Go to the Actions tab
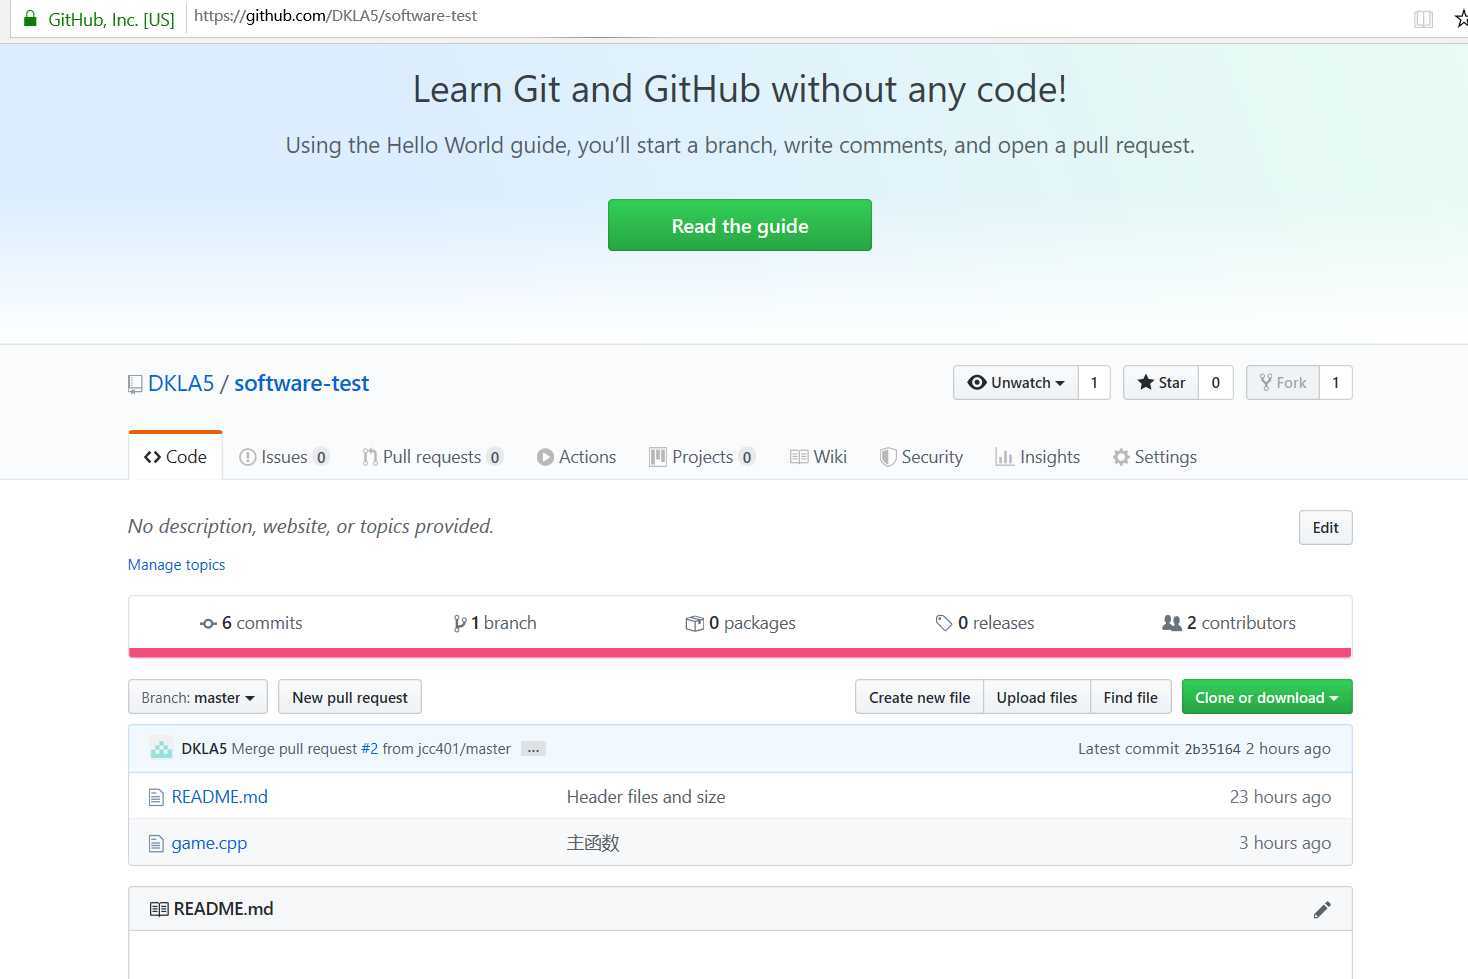The image size is (1468, 979). click(576, 456)
